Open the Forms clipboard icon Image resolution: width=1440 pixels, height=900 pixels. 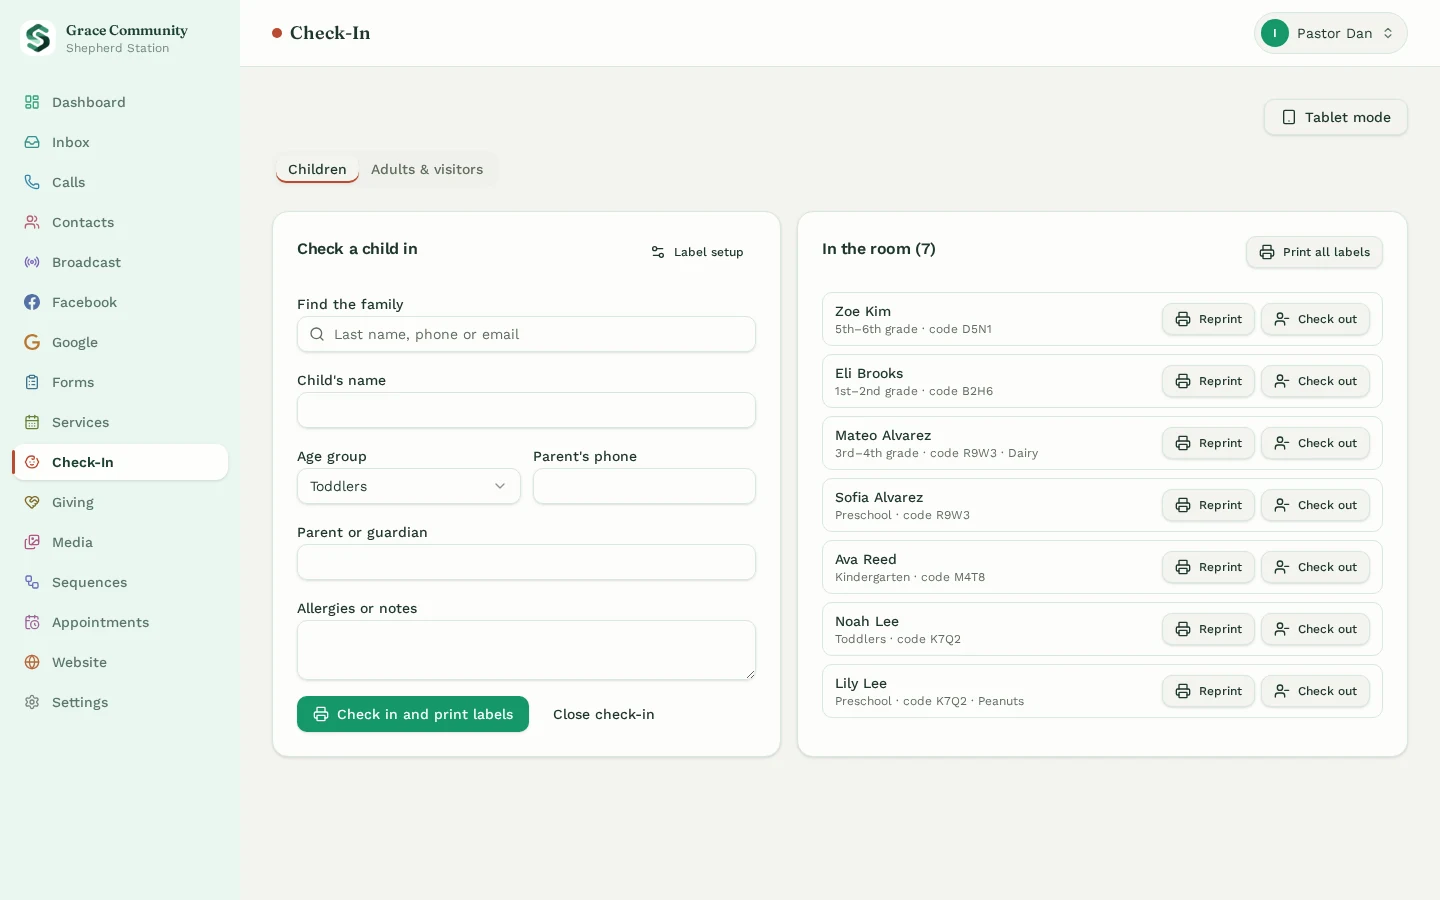[x=32, y=382]
